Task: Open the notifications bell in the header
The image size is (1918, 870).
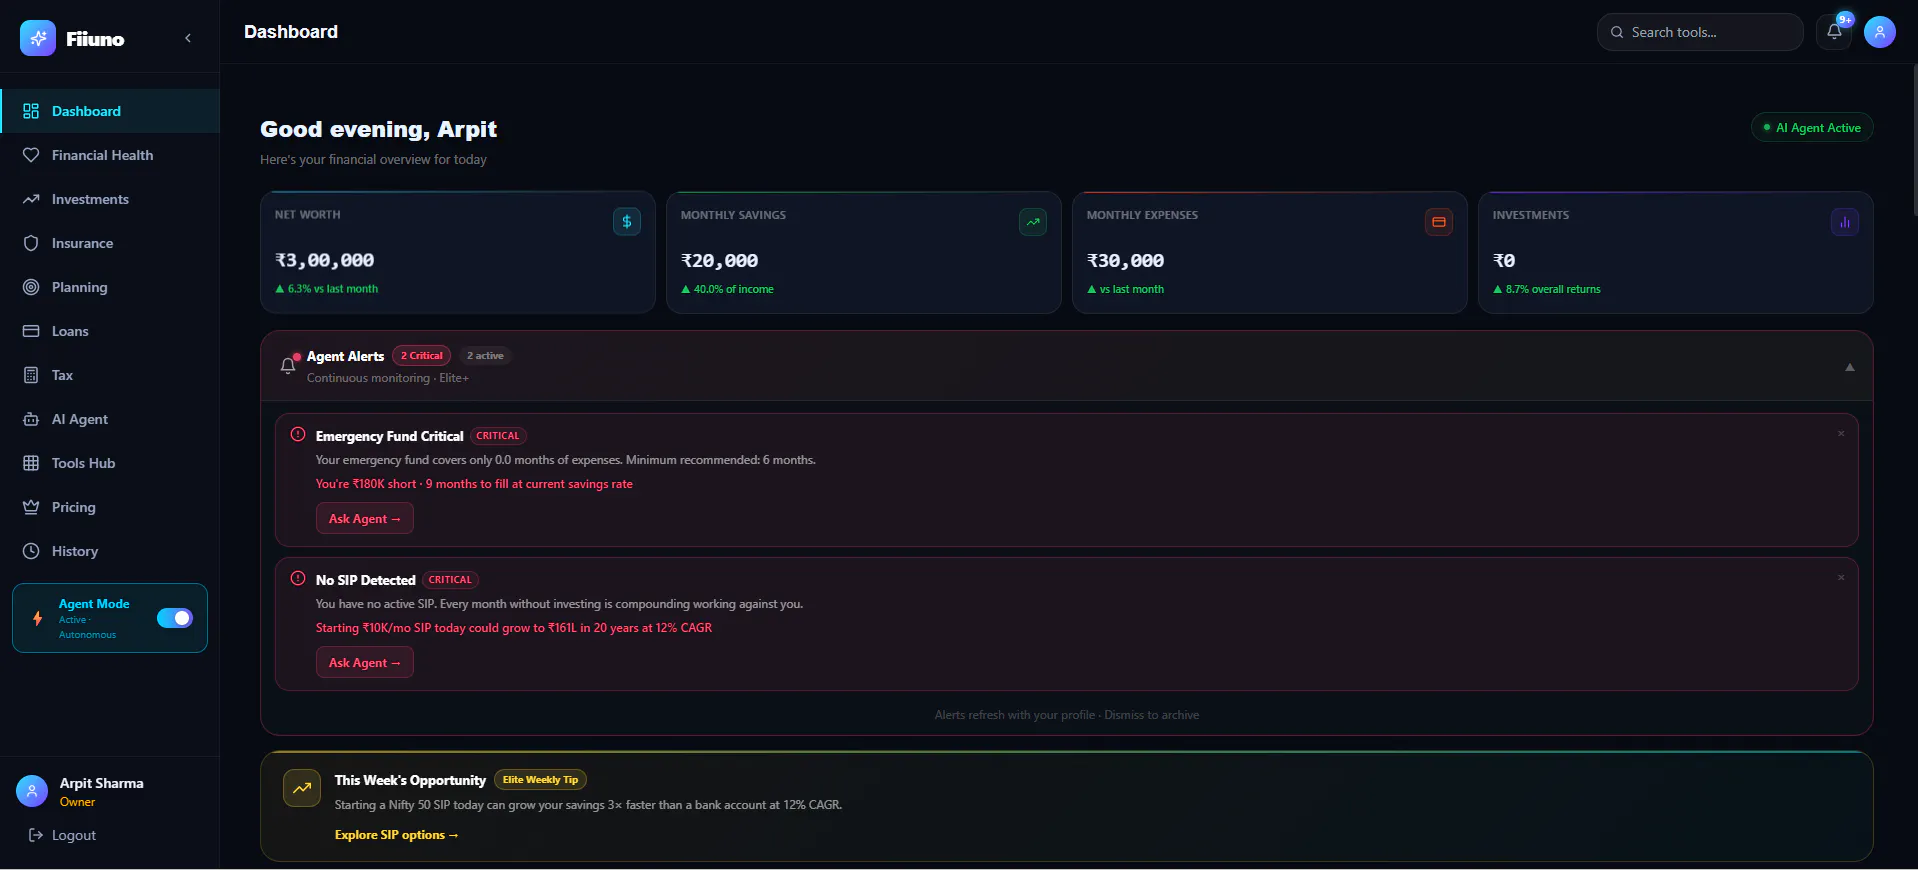Action: 1834,32
